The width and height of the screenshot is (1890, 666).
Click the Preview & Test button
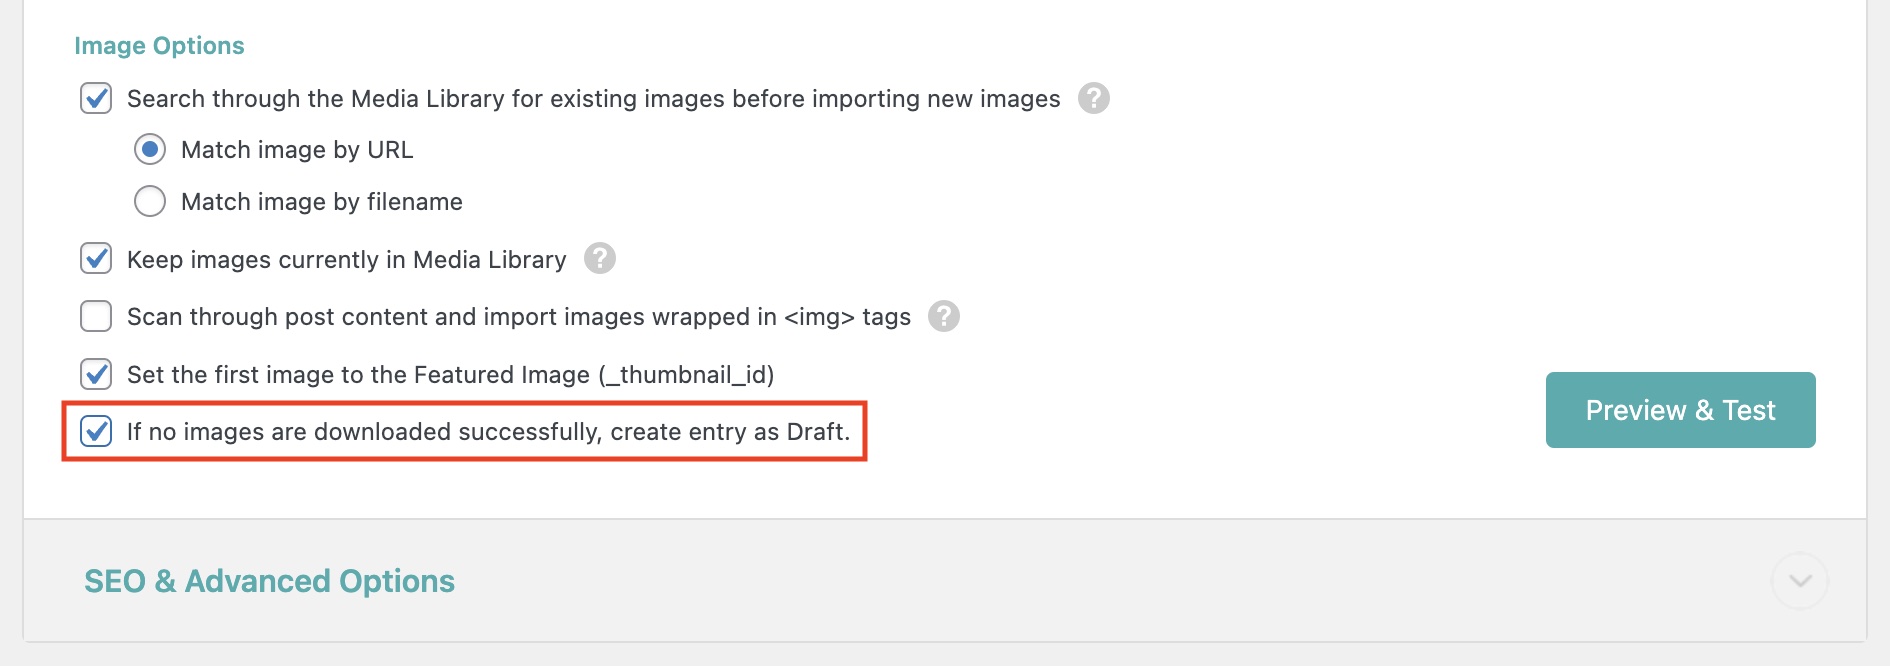click(x=1680, y=410)
